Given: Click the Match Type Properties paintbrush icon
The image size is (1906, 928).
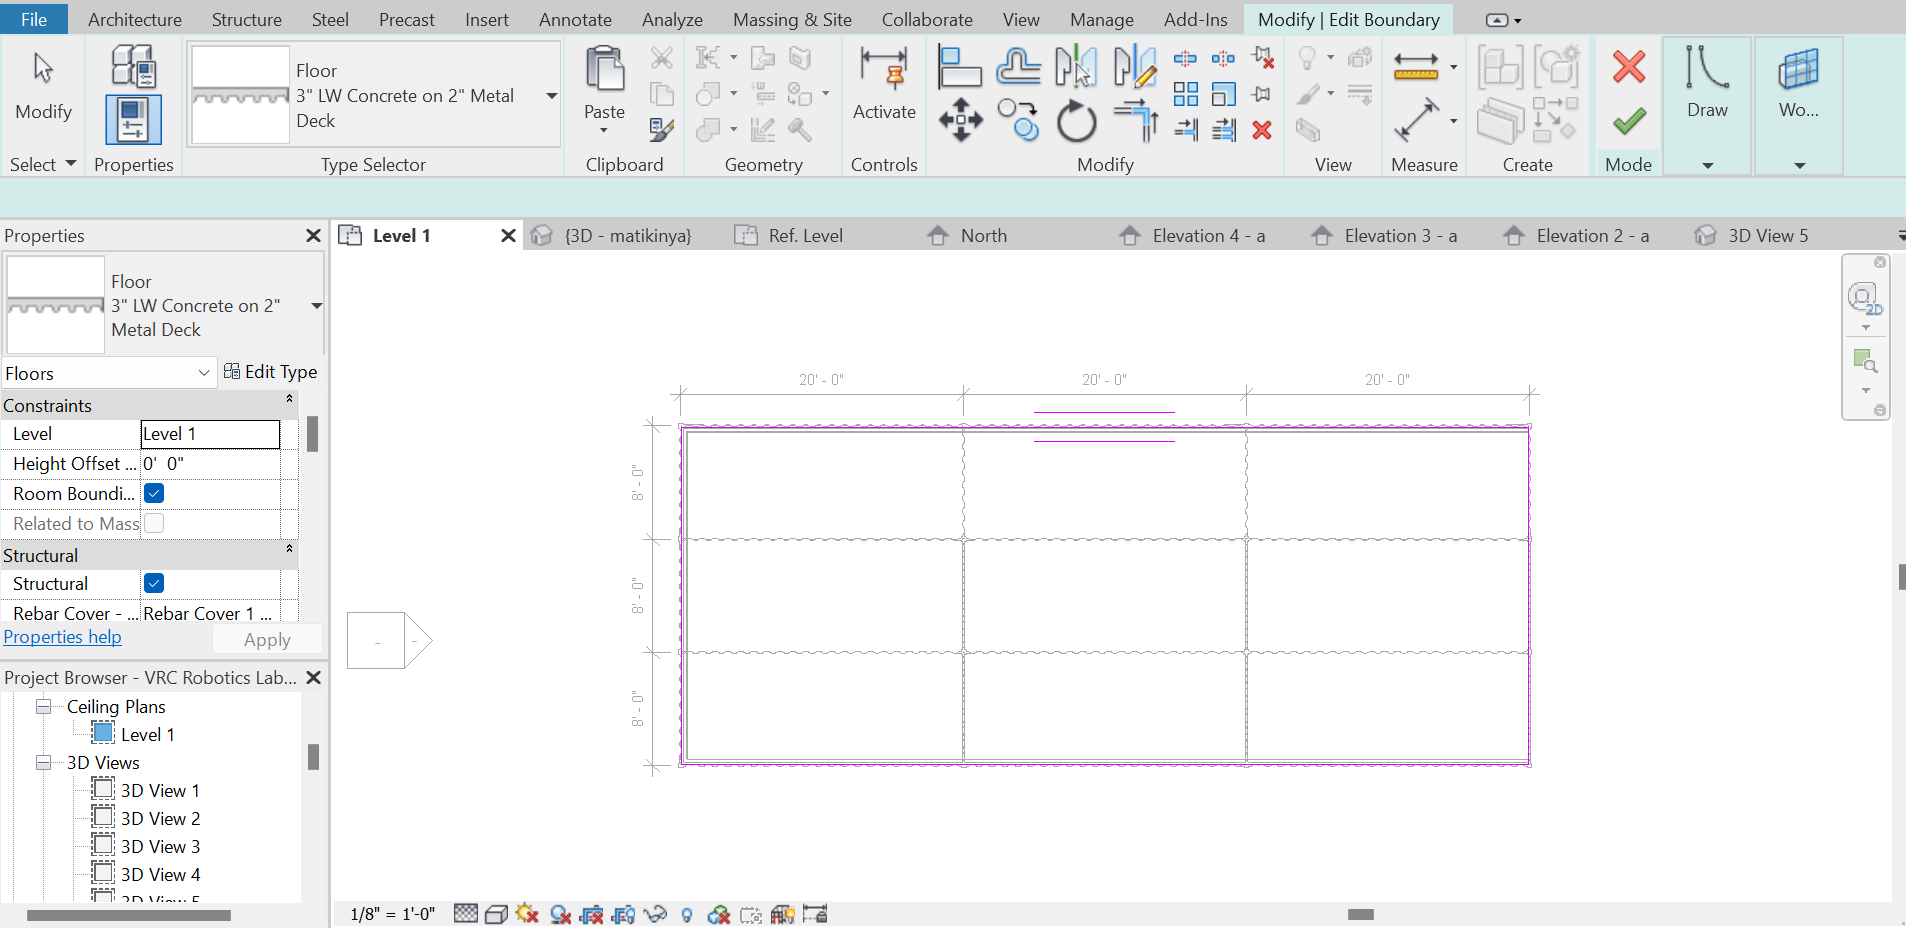Looking at the screenshot, I should (x=661, y=129).
